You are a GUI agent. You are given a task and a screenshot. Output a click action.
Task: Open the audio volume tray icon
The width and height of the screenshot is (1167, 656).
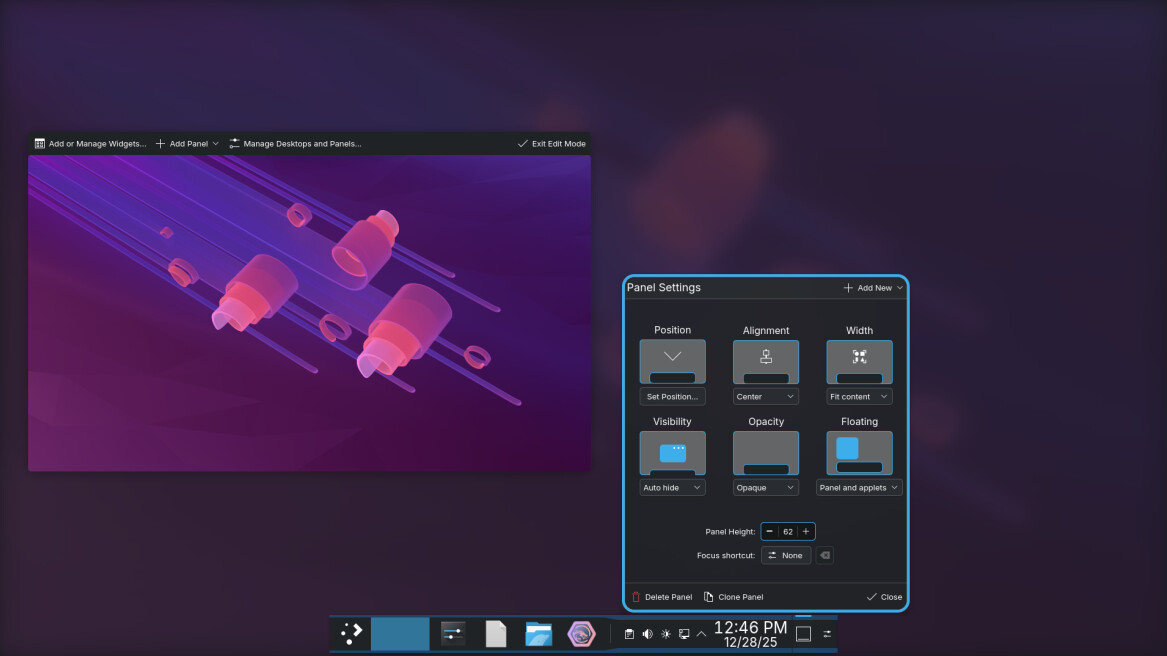pyautogui.click(x=647, y=634)
